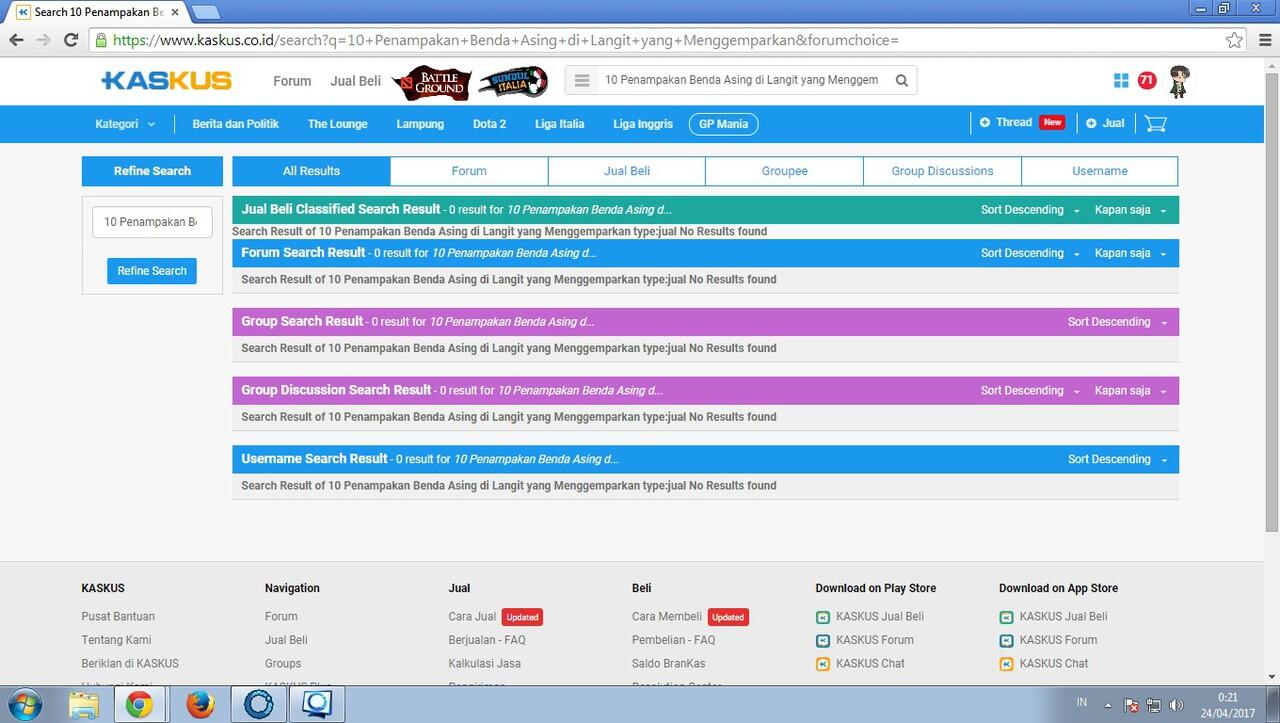Open Sort Descending in Forum Search Result header

[x=1030, y=253]
